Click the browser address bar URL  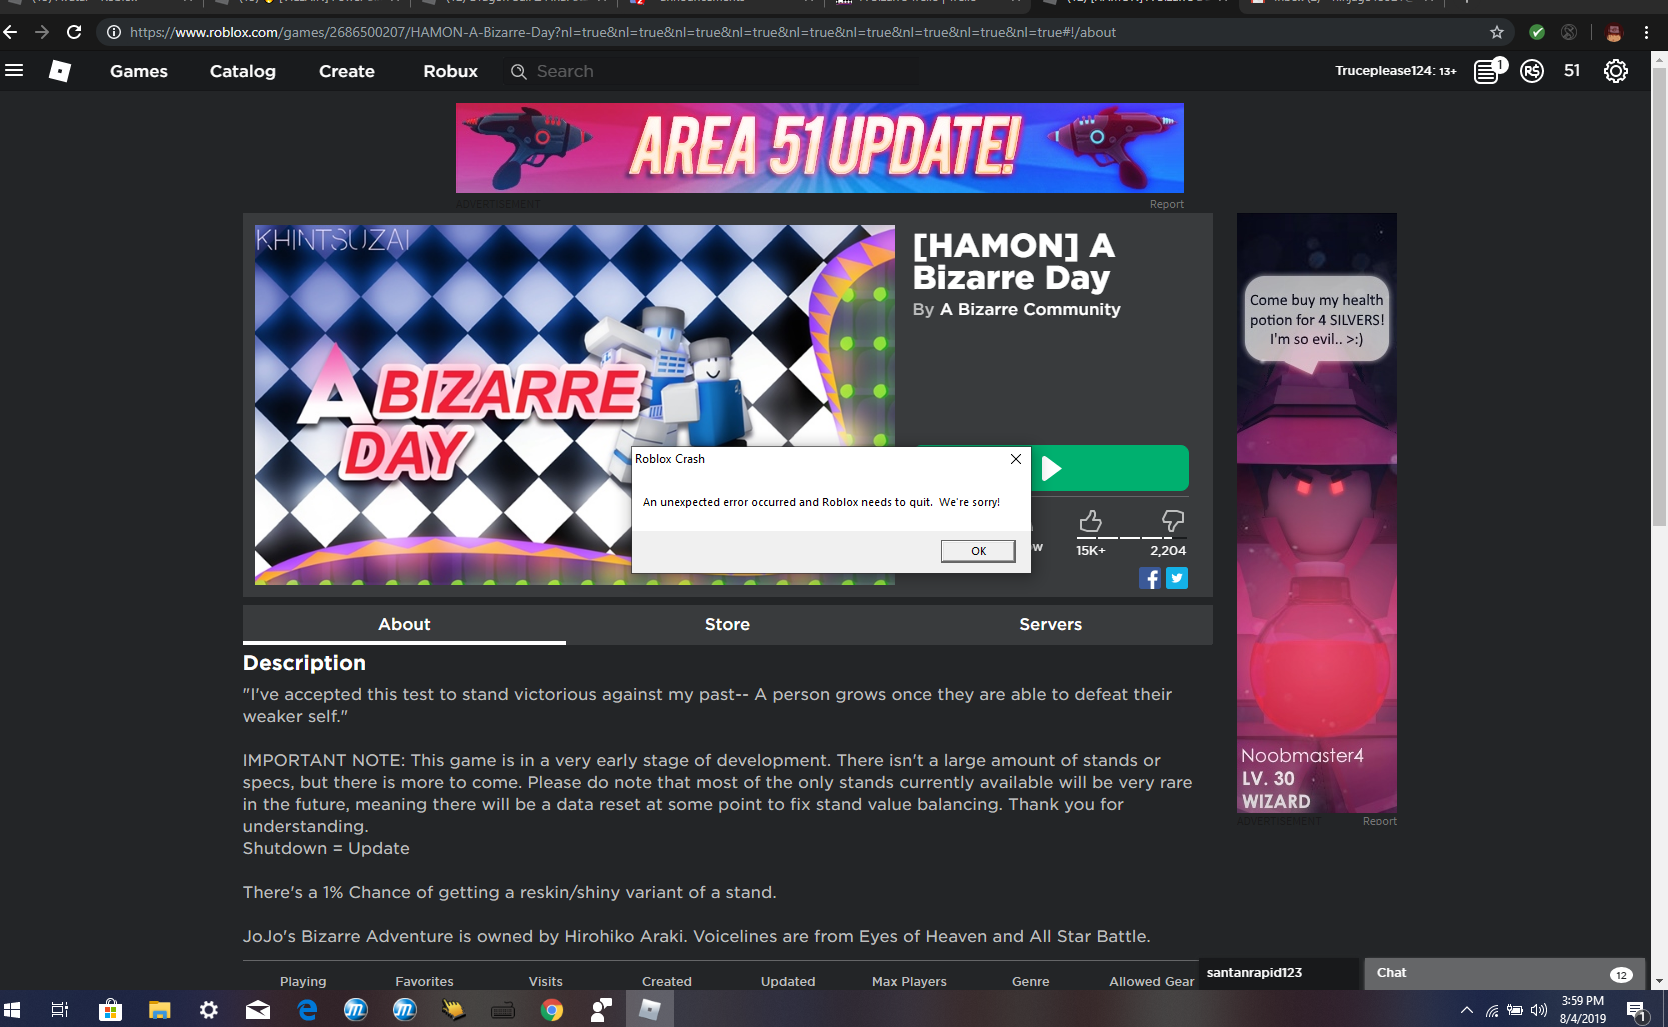(x=622, y=32)
